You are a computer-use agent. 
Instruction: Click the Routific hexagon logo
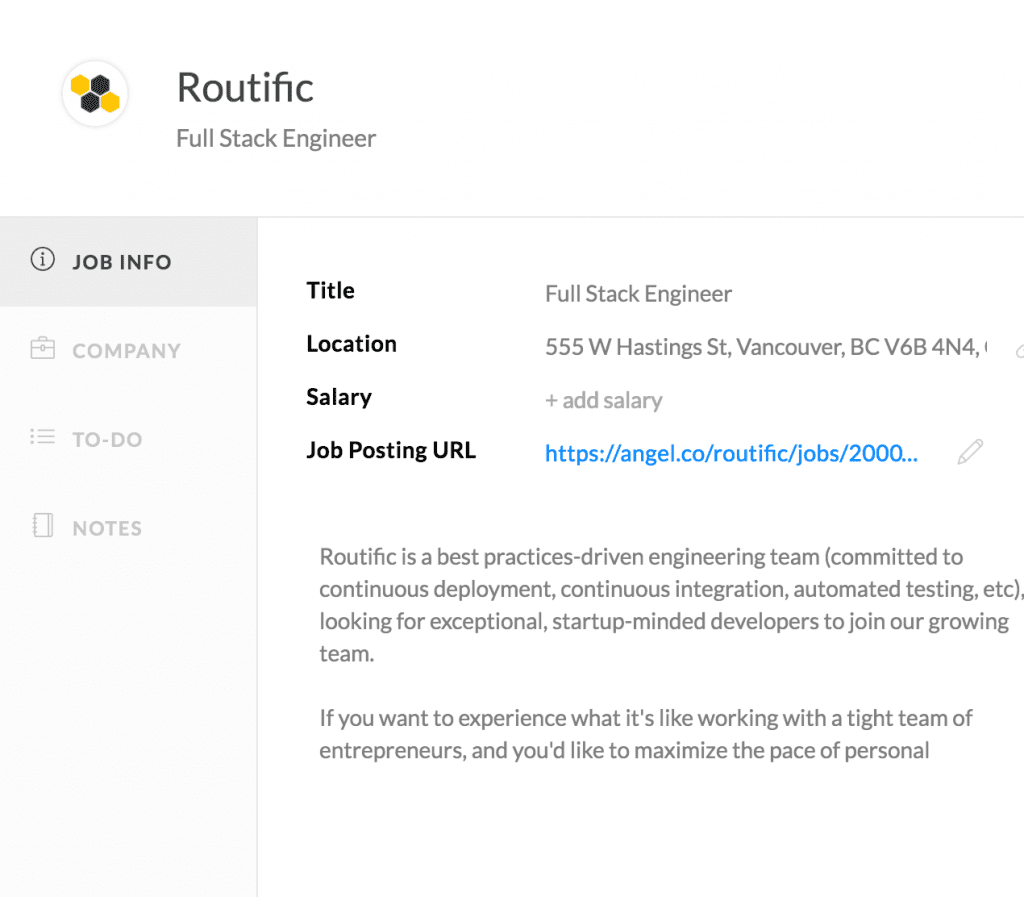[x=95, y=94]
